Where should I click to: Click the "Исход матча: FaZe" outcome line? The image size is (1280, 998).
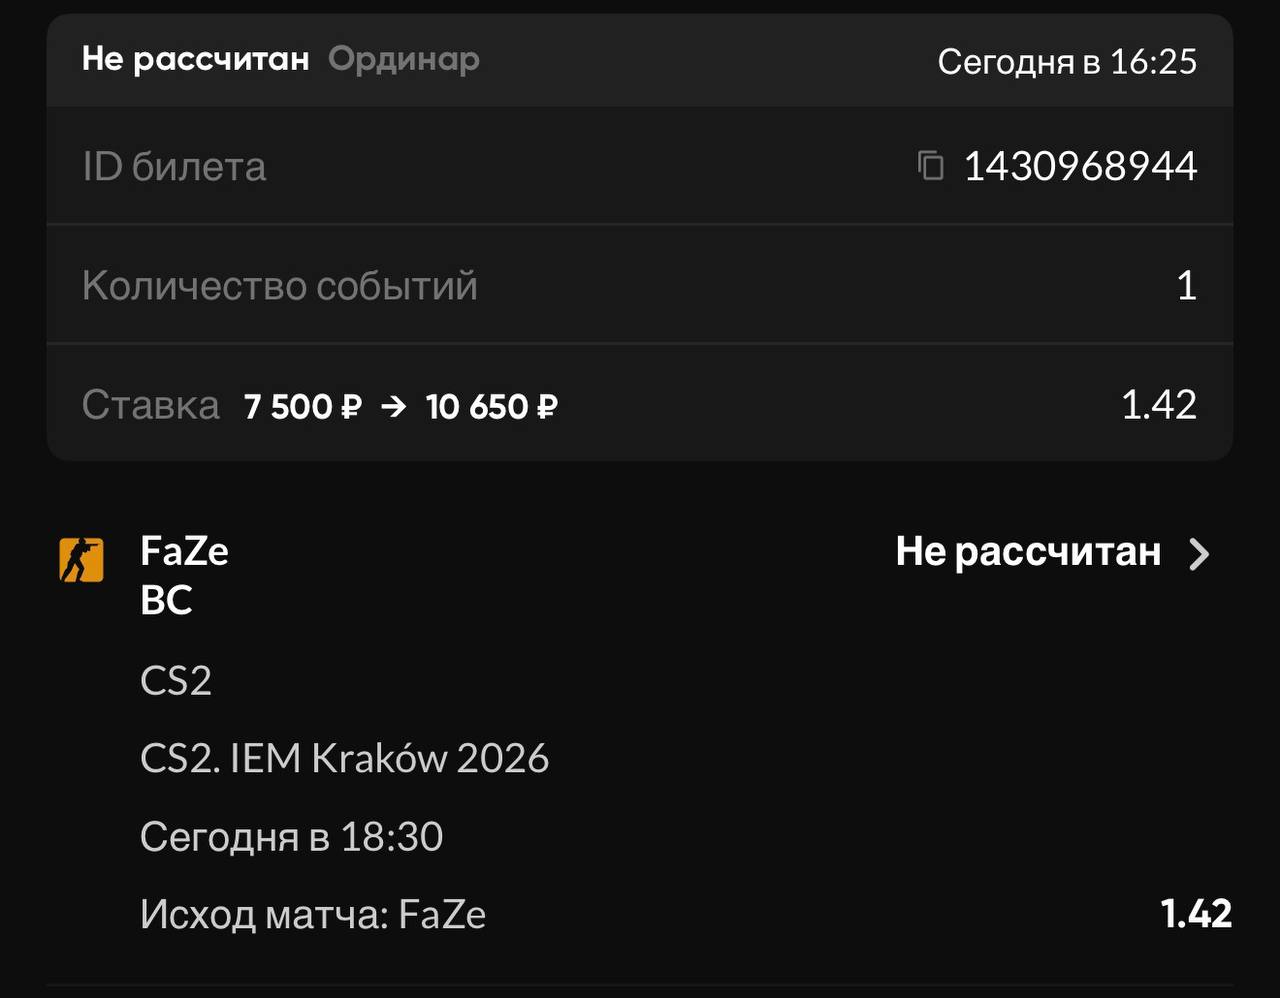pyautogui.click(x=313, y=915)
